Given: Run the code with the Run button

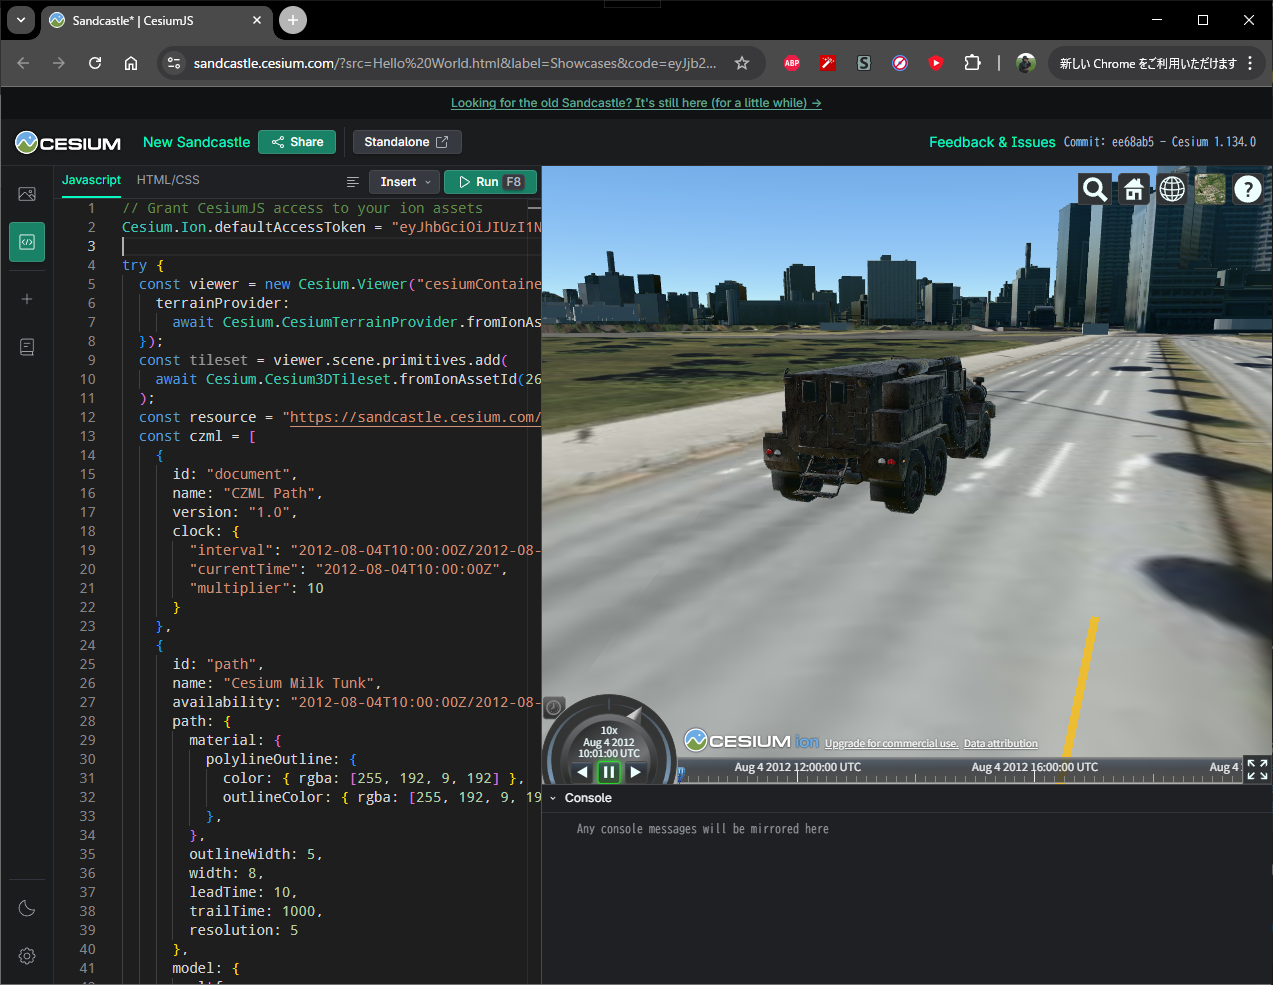Looking at the screenshot, I should click(490, 181).
